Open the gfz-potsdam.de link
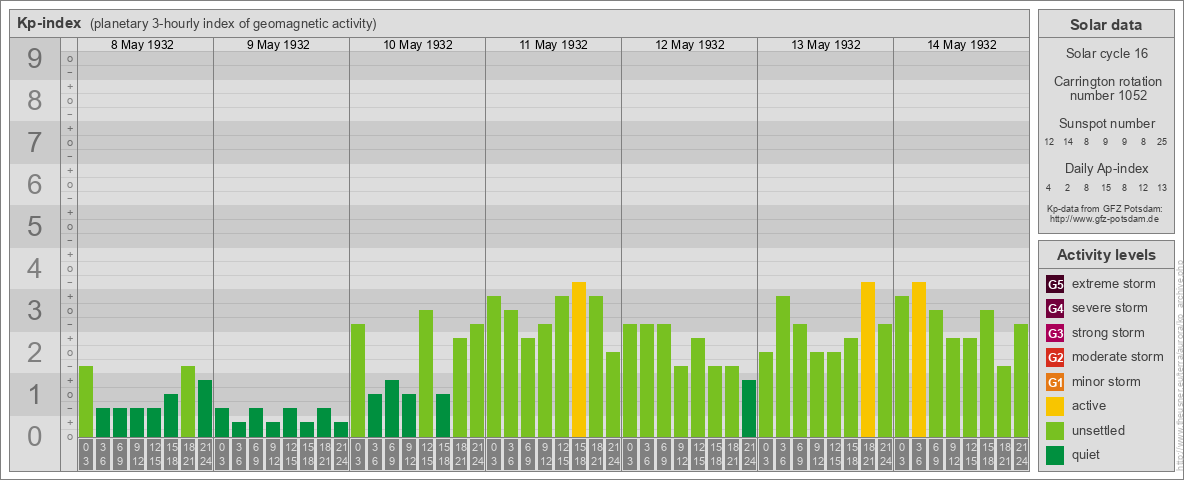The height and width of the screenshot is (480, 1184). (1105, 219)
